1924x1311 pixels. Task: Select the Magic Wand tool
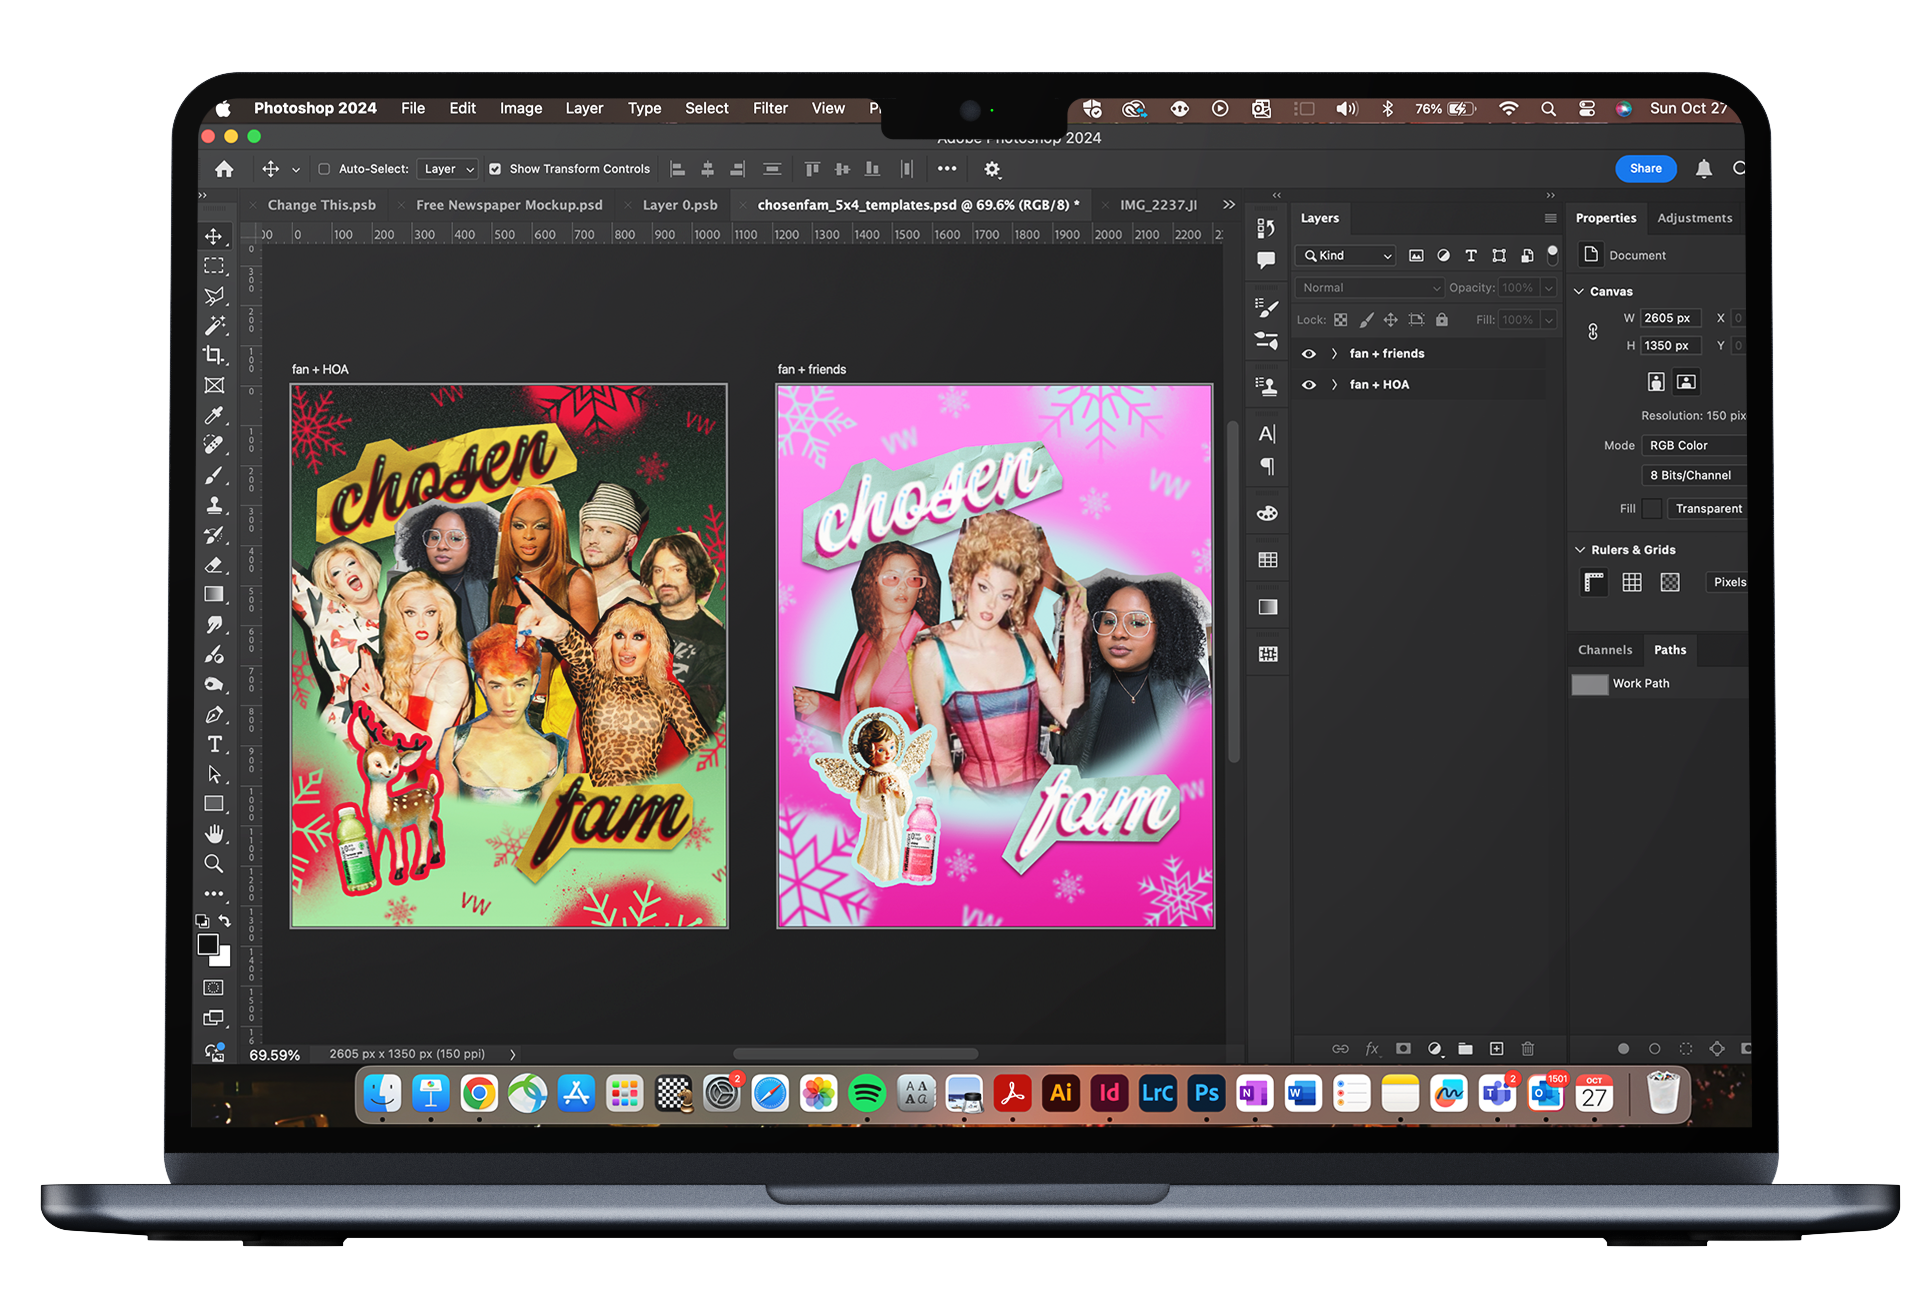[x=214, y=326]
